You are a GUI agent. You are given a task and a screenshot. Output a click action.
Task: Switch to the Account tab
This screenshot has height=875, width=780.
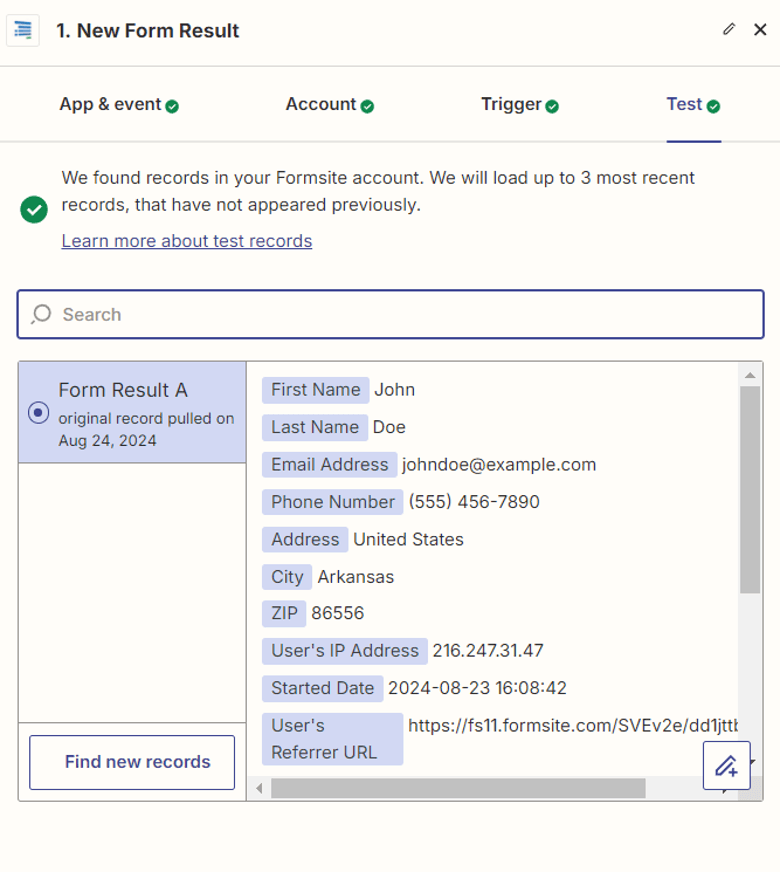(x=320, y=104)
